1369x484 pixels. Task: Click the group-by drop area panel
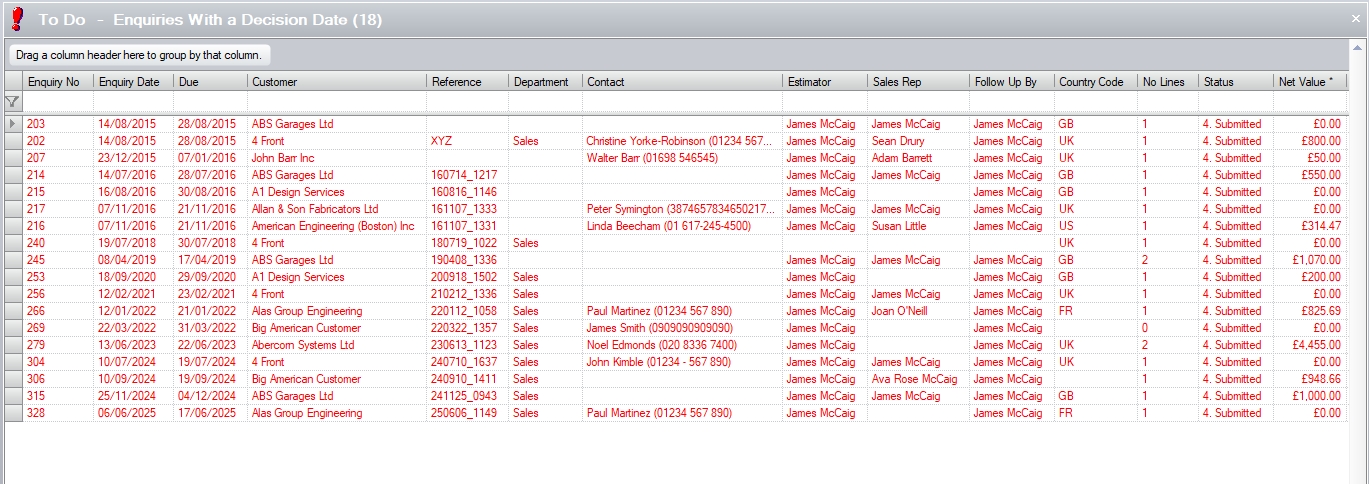click(x=139, y=55)
